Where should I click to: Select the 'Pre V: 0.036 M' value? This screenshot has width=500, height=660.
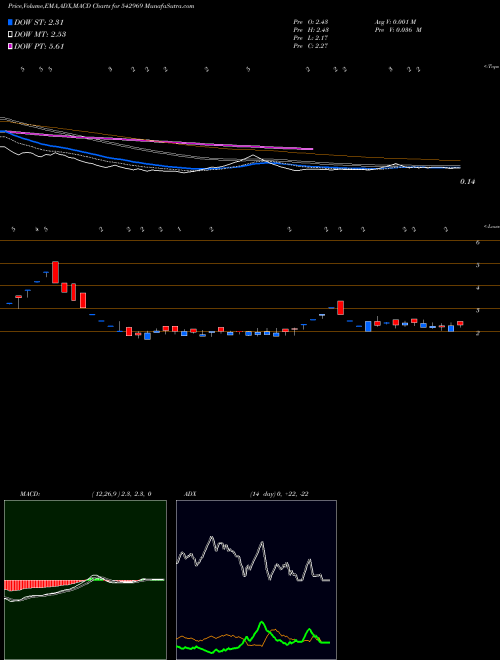[x=397, y=30]
